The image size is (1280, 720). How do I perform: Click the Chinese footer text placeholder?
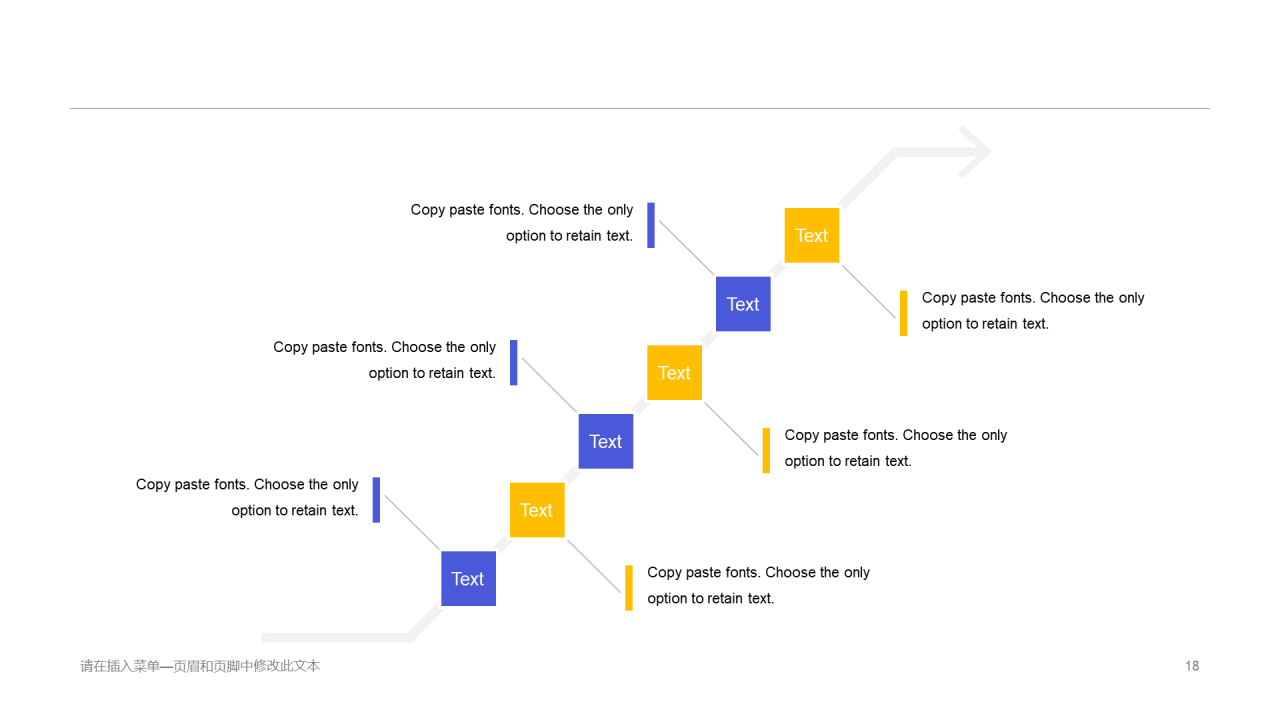200,666
